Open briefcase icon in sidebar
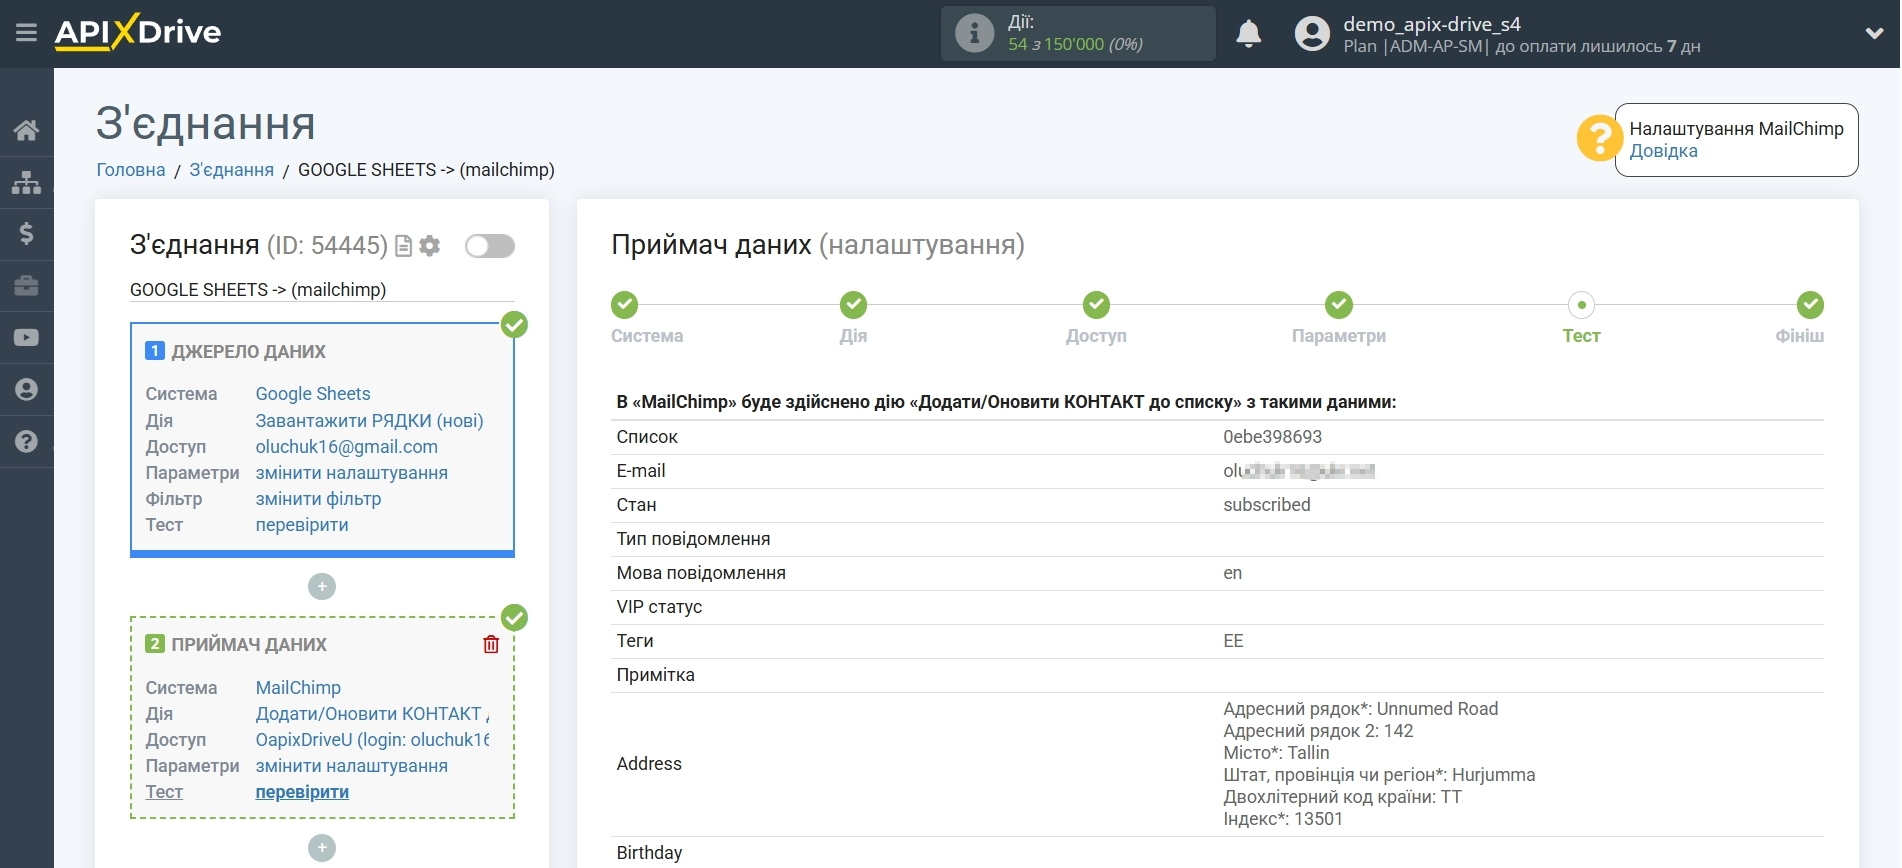 click(x=27, y=286)
